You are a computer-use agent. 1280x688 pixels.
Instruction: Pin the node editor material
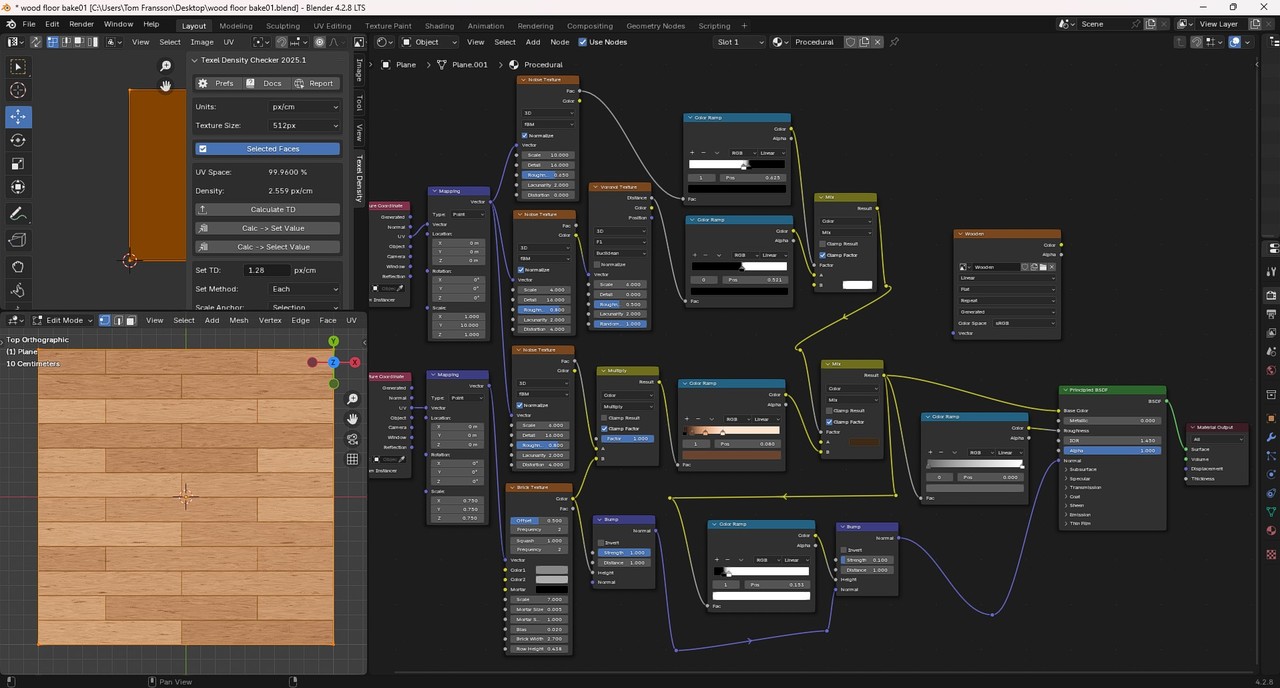click(x=894, y=42)
